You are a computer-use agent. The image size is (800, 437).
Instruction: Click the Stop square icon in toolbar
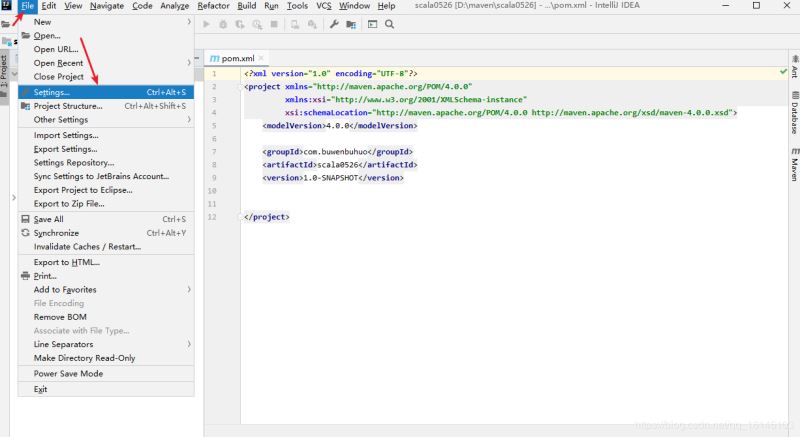click(273, 23)
